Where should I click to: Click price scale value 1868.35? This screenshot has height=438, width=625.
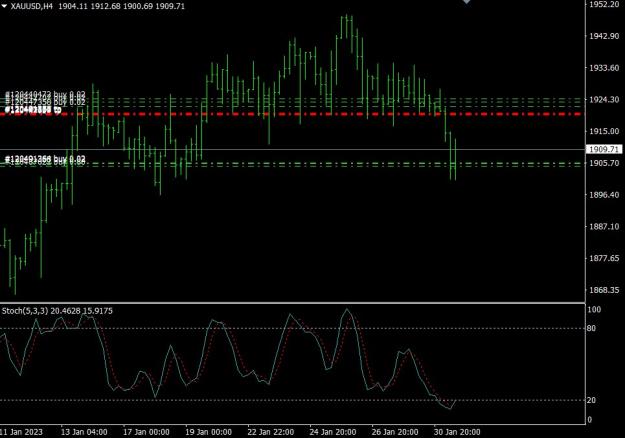pos(604,290)
